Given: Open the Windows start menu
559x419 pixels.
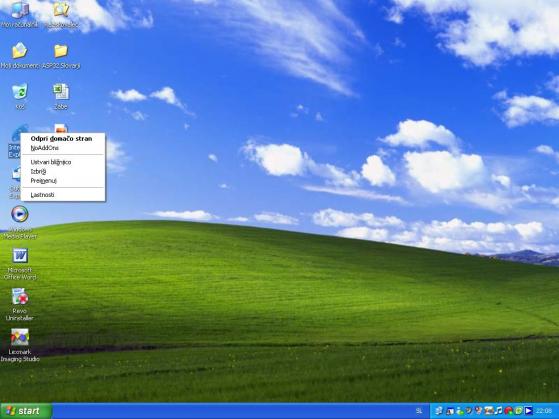Looking at the screenshot, I should 26,411.
